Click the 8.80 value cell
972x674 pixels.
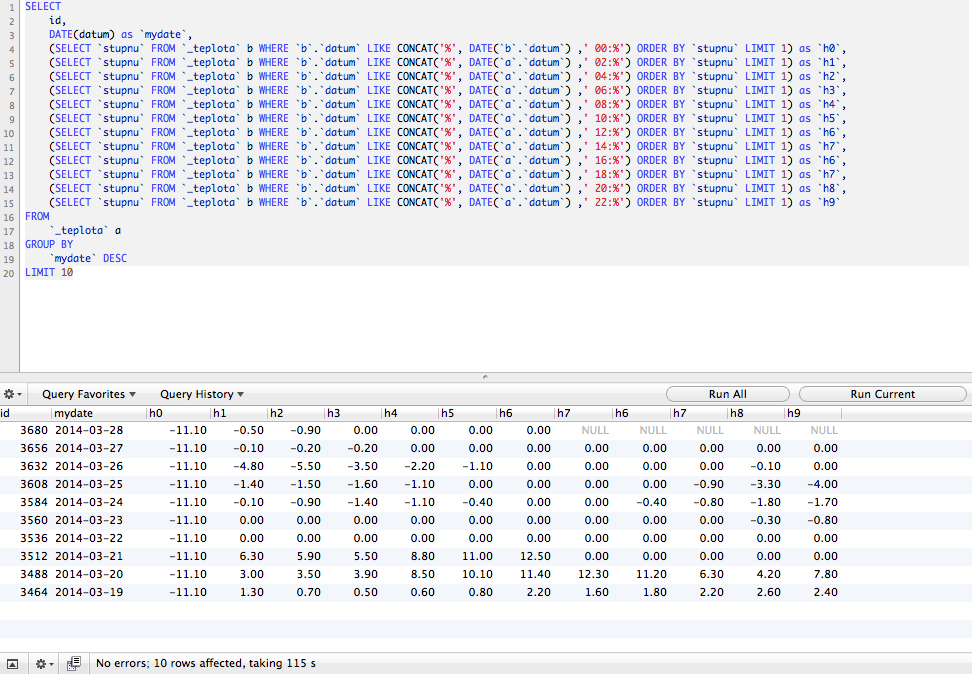point(422,556)
